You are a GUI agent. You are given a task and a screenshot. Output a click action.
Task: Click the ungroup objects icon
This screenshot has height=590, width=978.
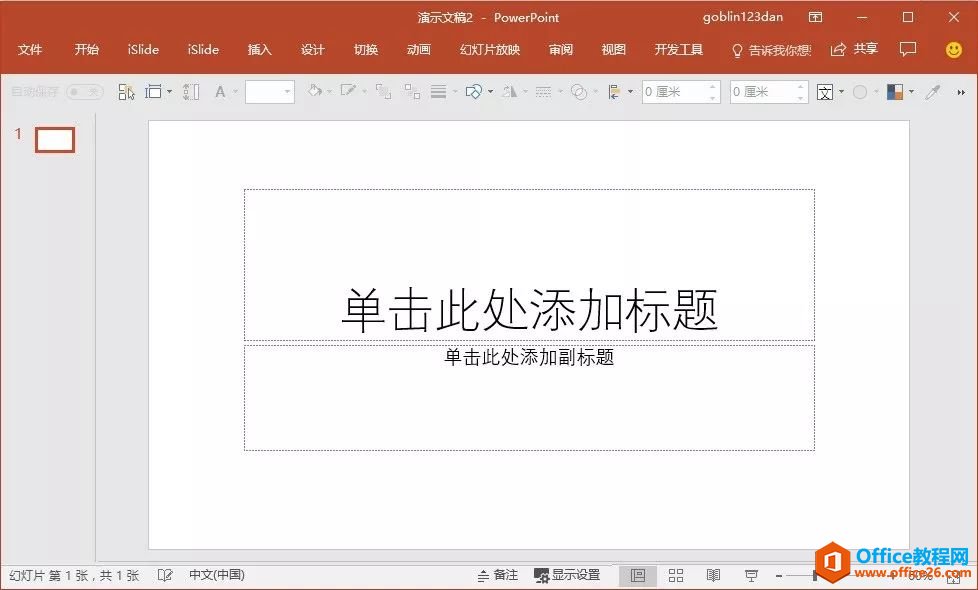coord(412,92)
